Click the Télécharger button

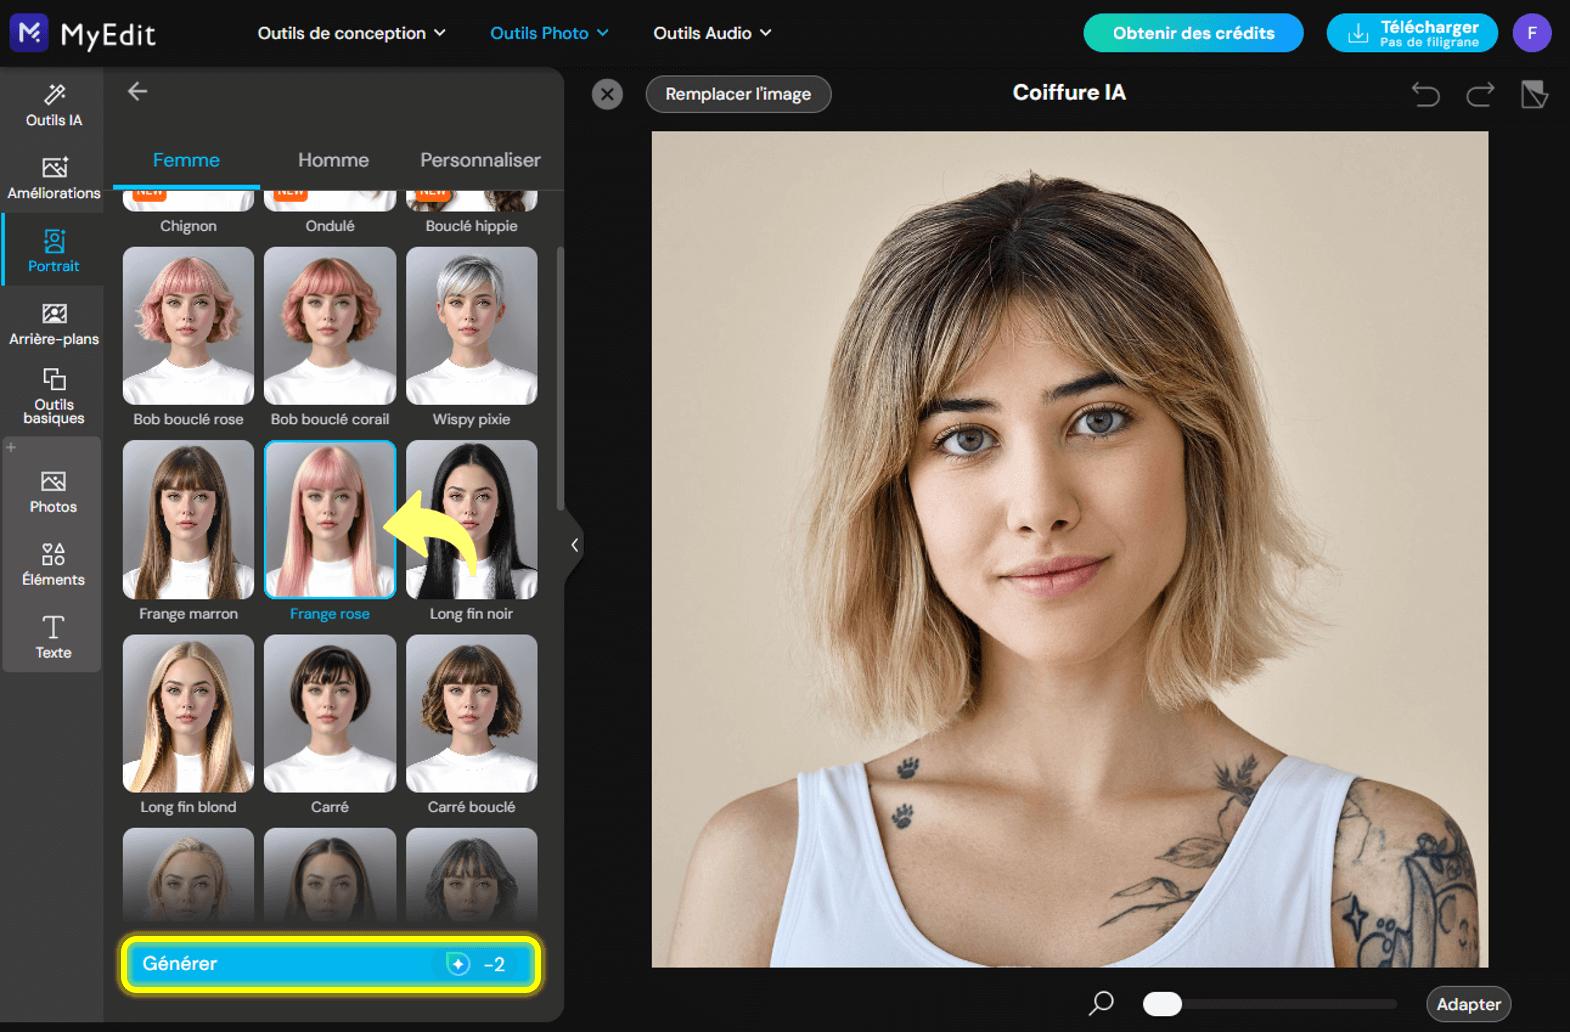[x=1412, y=33]
